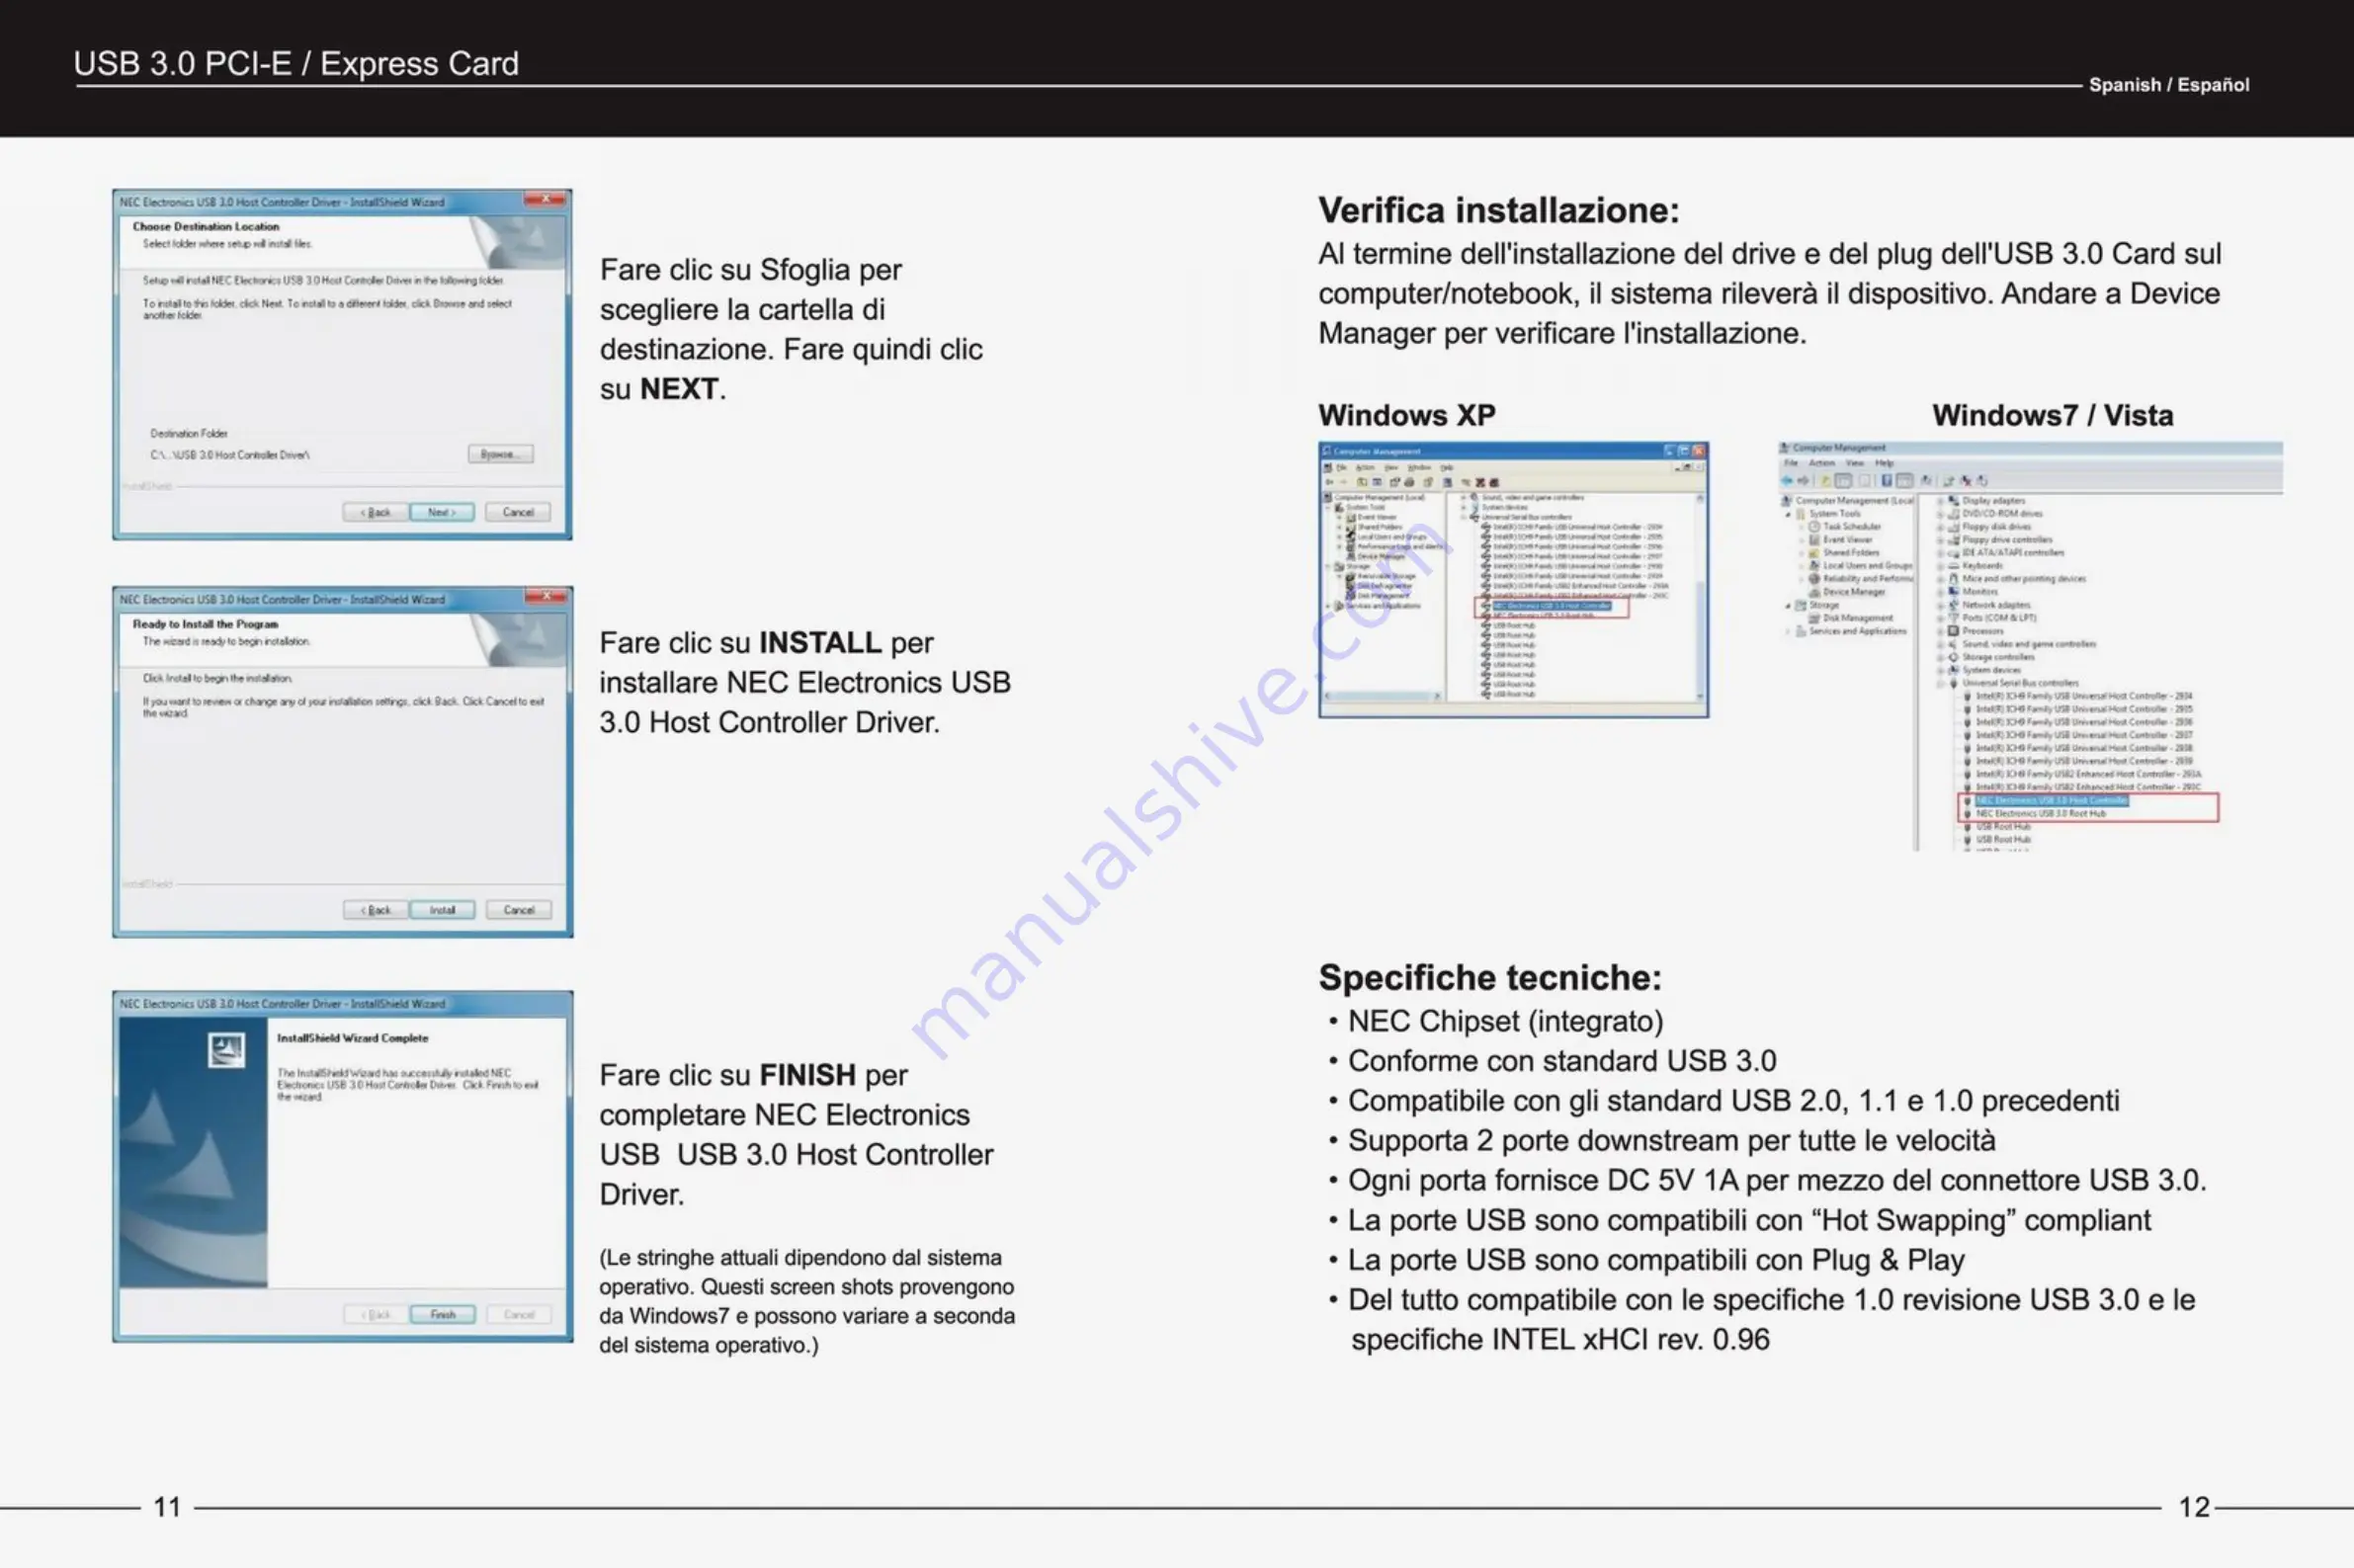The width and height of the screenshot is (2354, 1568).
Task: Open File menu in Windows XP Computer Management
Action: click(1342, 468)
